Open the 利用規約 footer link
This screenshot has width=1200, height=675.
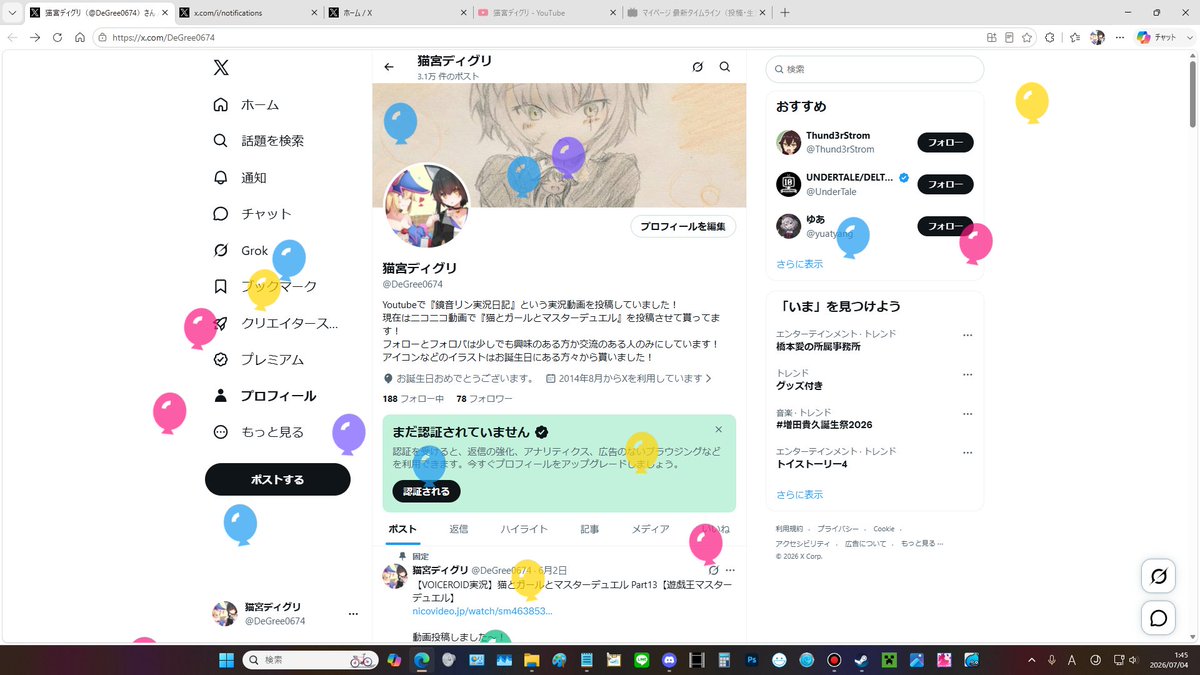click(789, 528)
